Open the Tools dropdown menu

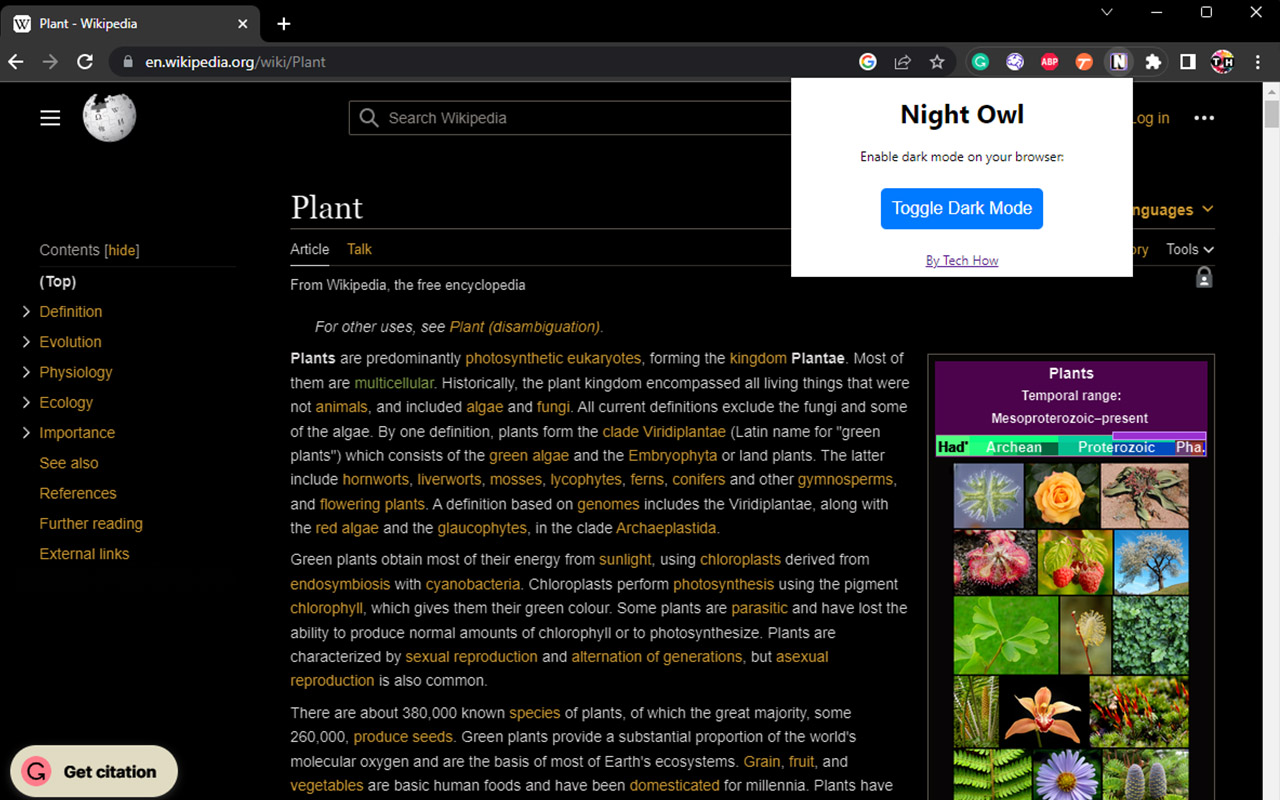click(x=1190, y=249)
